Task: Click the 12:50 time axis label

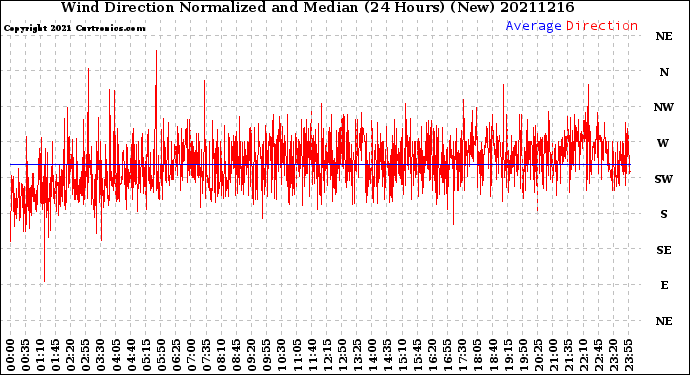Action: (x=342, y=355)
